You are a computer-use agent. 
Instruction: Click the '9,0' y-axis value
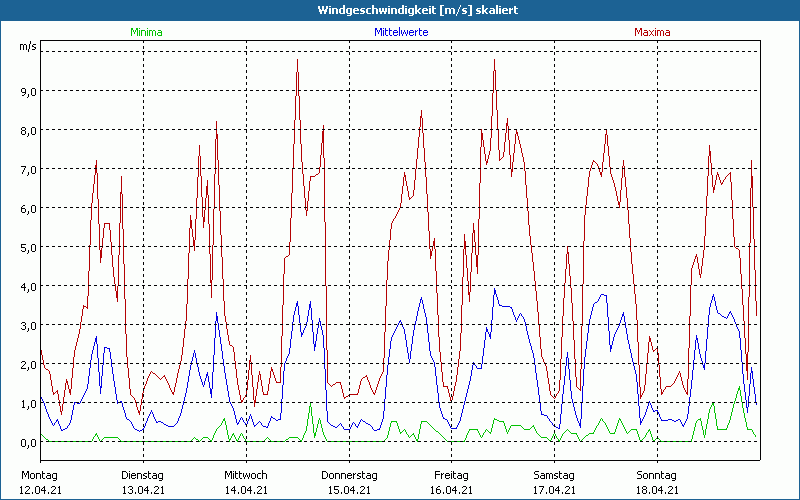(x=29, y=92)
